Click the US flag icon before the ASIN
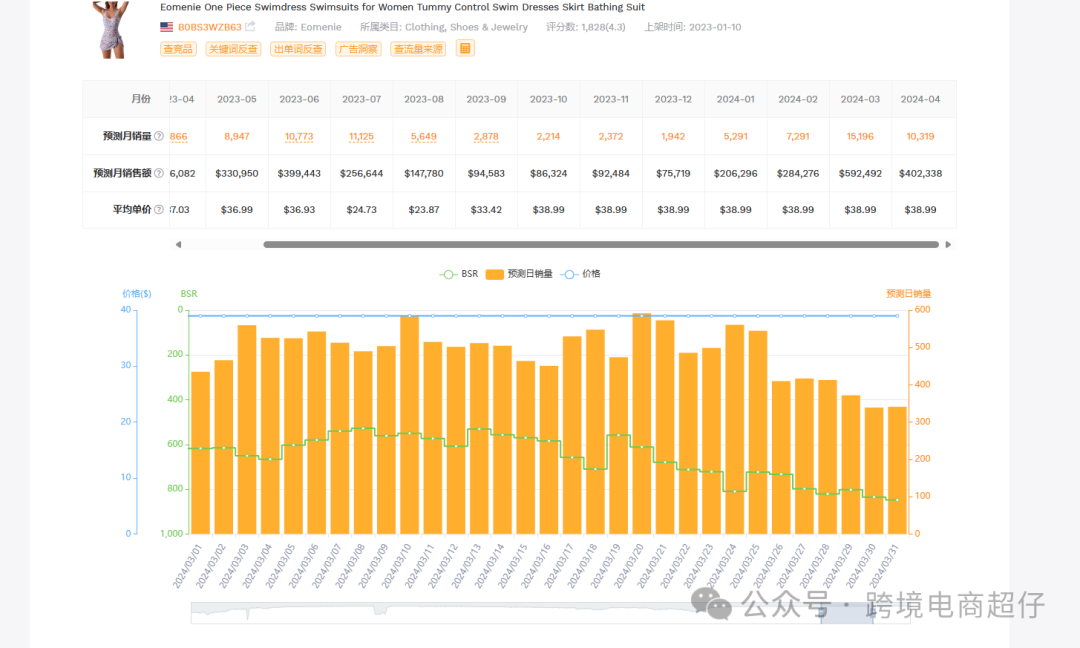Screen dimensions: 1080x648 167,27
